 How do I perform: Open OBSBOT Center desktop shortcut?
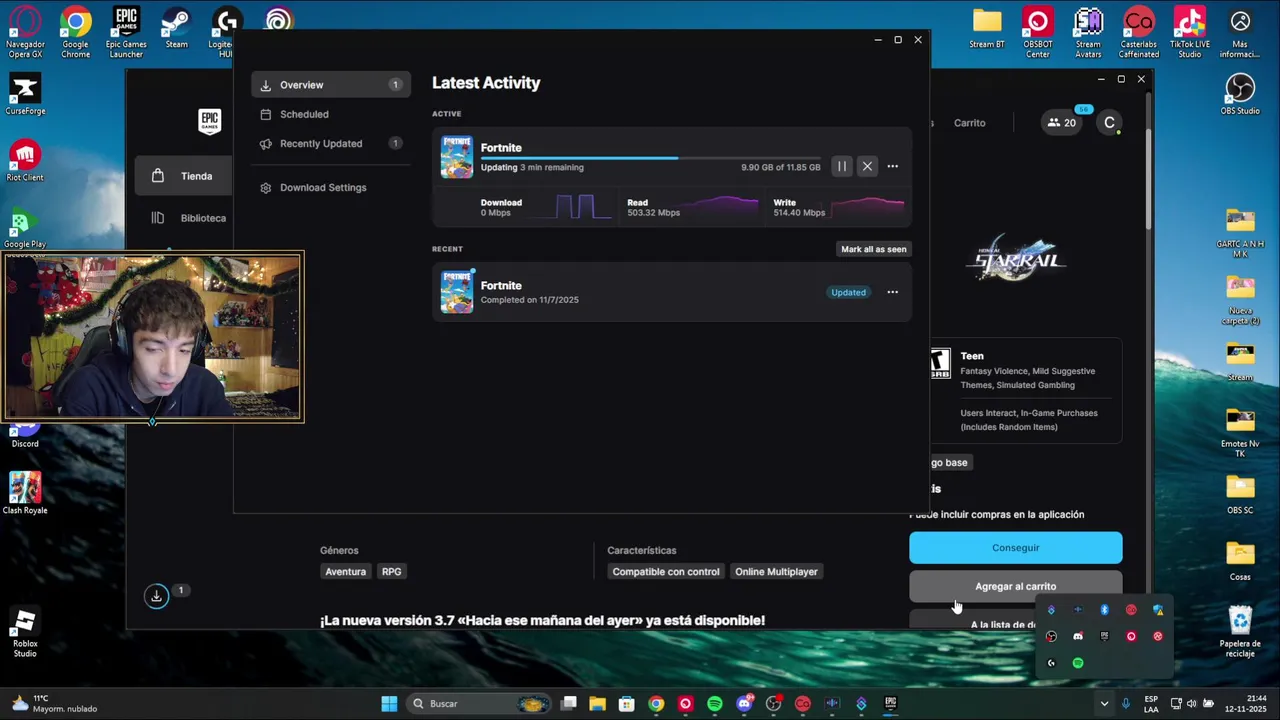(x=1038, y=33)
